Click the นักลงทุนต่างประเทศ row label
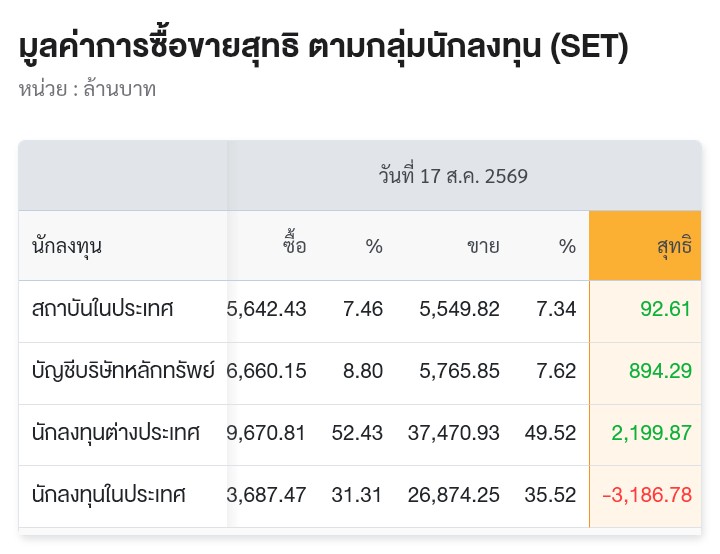This screenshot has height=554, width=720. click(116, 433)
